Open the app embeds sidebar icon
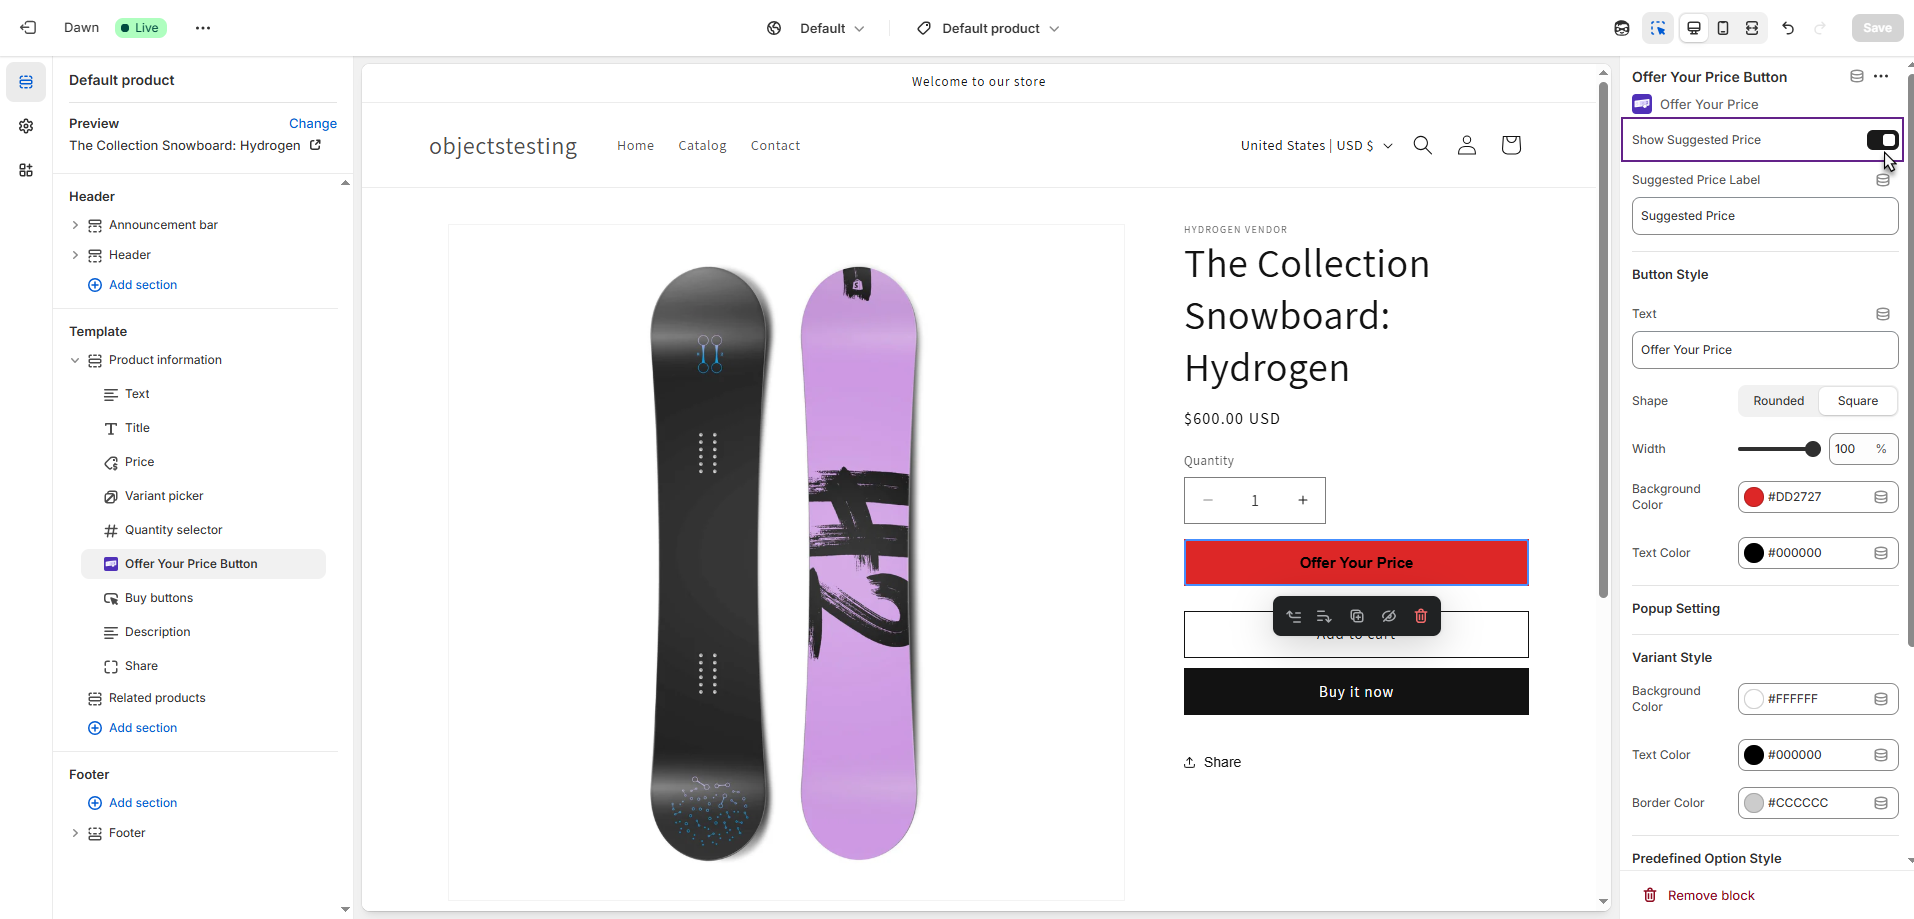Image resolution: width=1914 pixels, height=919 pixels. click(26, 170)
